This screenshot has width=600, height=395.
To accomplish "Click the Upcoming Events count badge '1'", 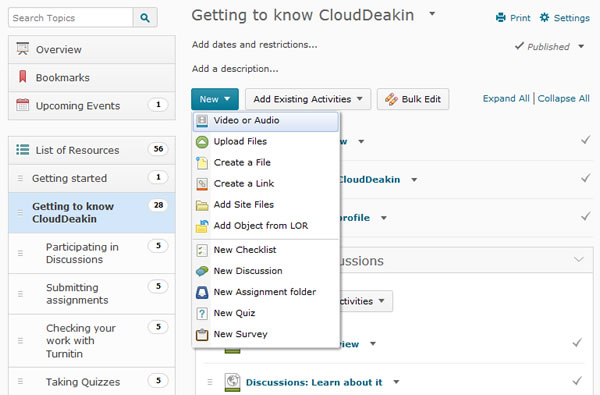I will click(x=158, y=104).
